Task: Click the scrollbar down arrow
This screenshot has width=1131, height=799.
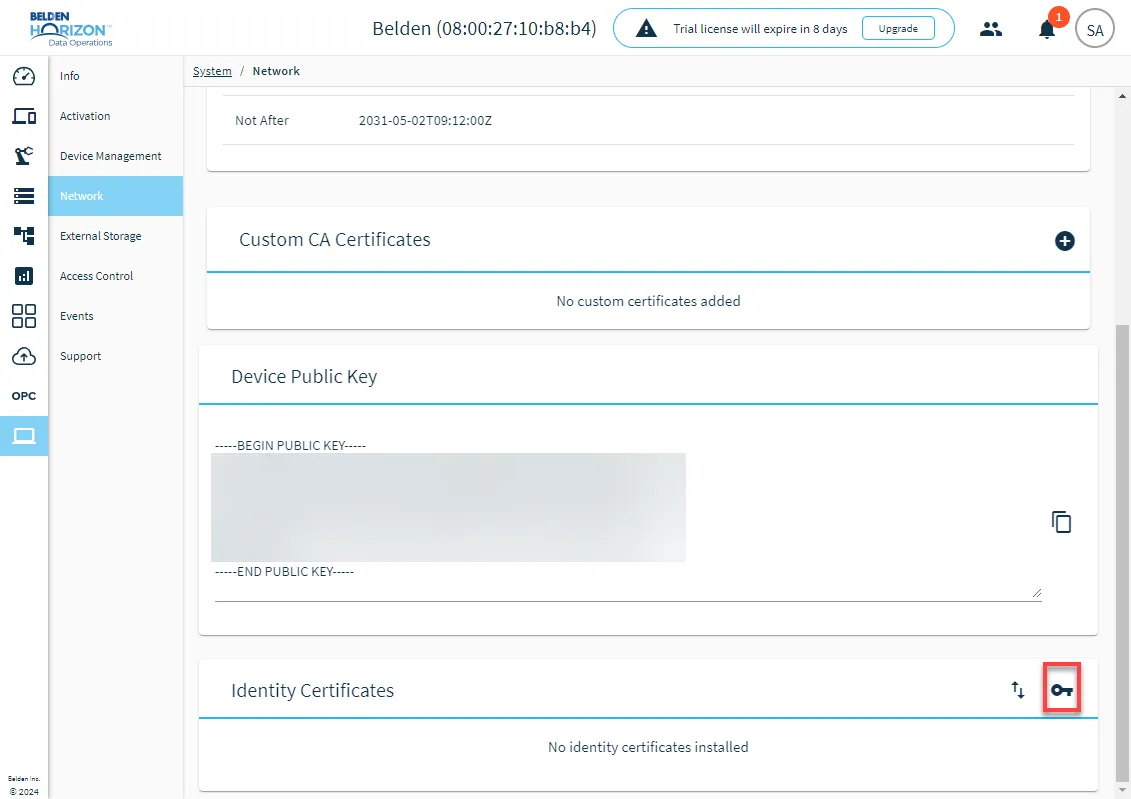Action: (1122, 790)
